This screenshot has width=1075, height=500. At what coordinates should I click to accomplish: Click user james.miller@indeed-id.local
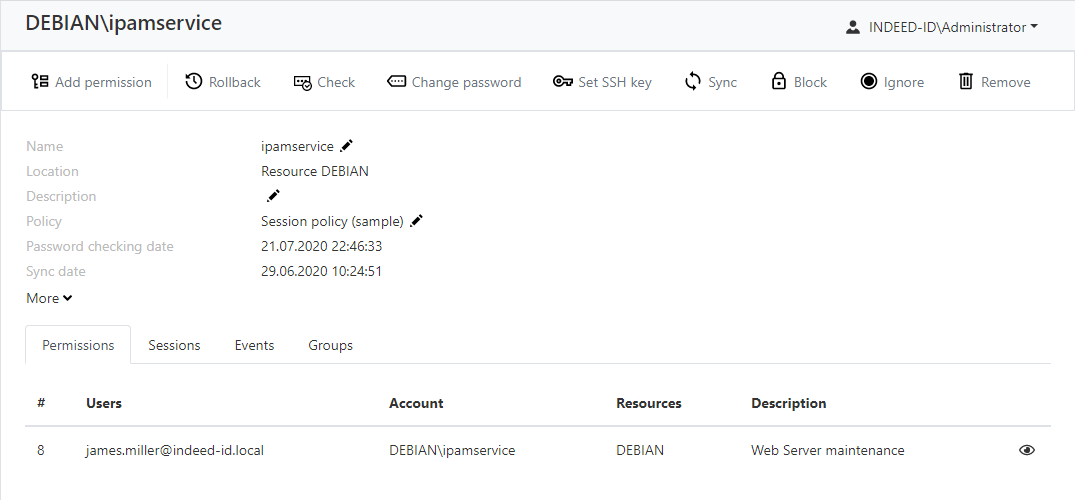(175, 450)
